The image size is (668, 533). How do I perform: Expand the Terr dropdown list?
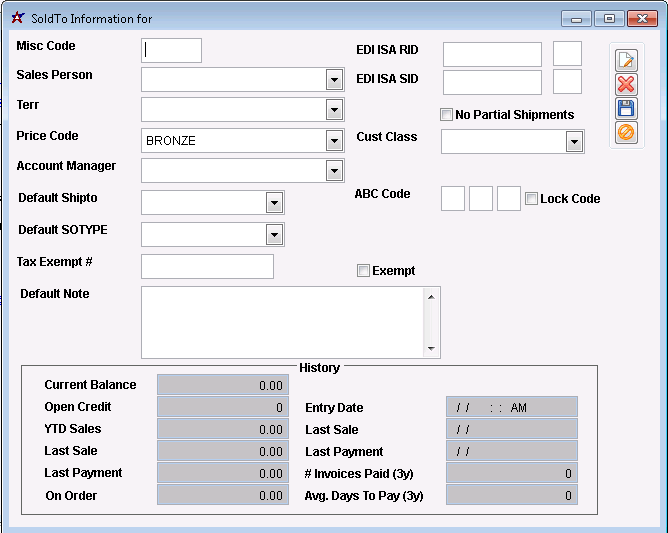coord(334,110)
